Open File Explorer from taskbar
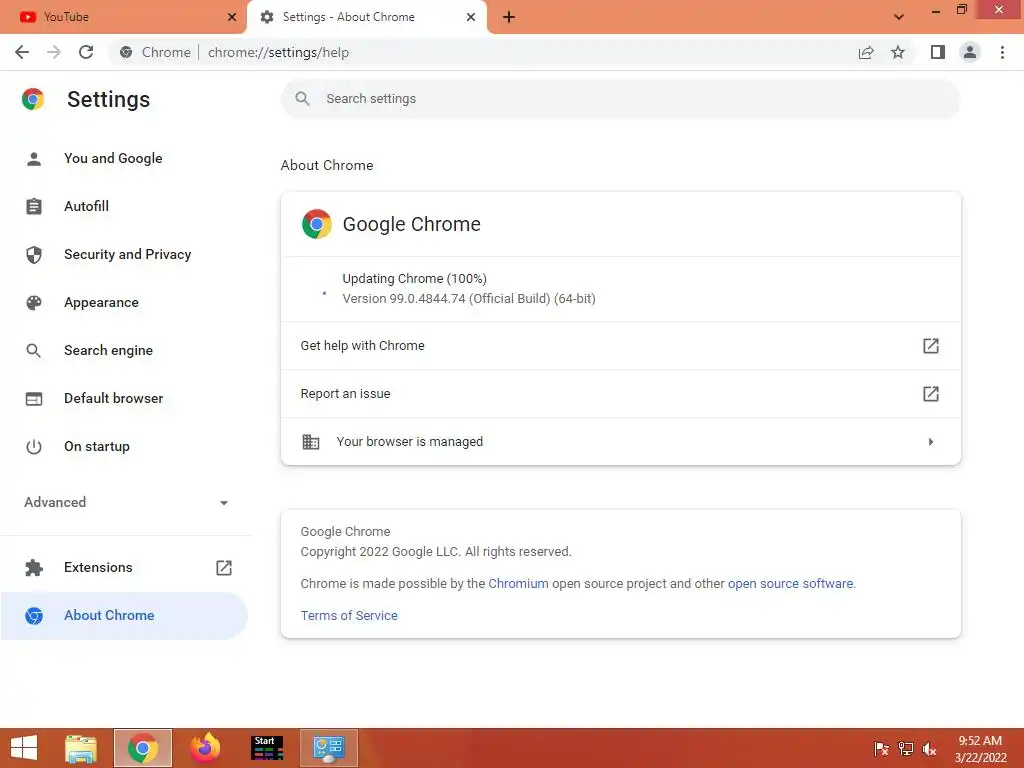 tap(81, 748)
